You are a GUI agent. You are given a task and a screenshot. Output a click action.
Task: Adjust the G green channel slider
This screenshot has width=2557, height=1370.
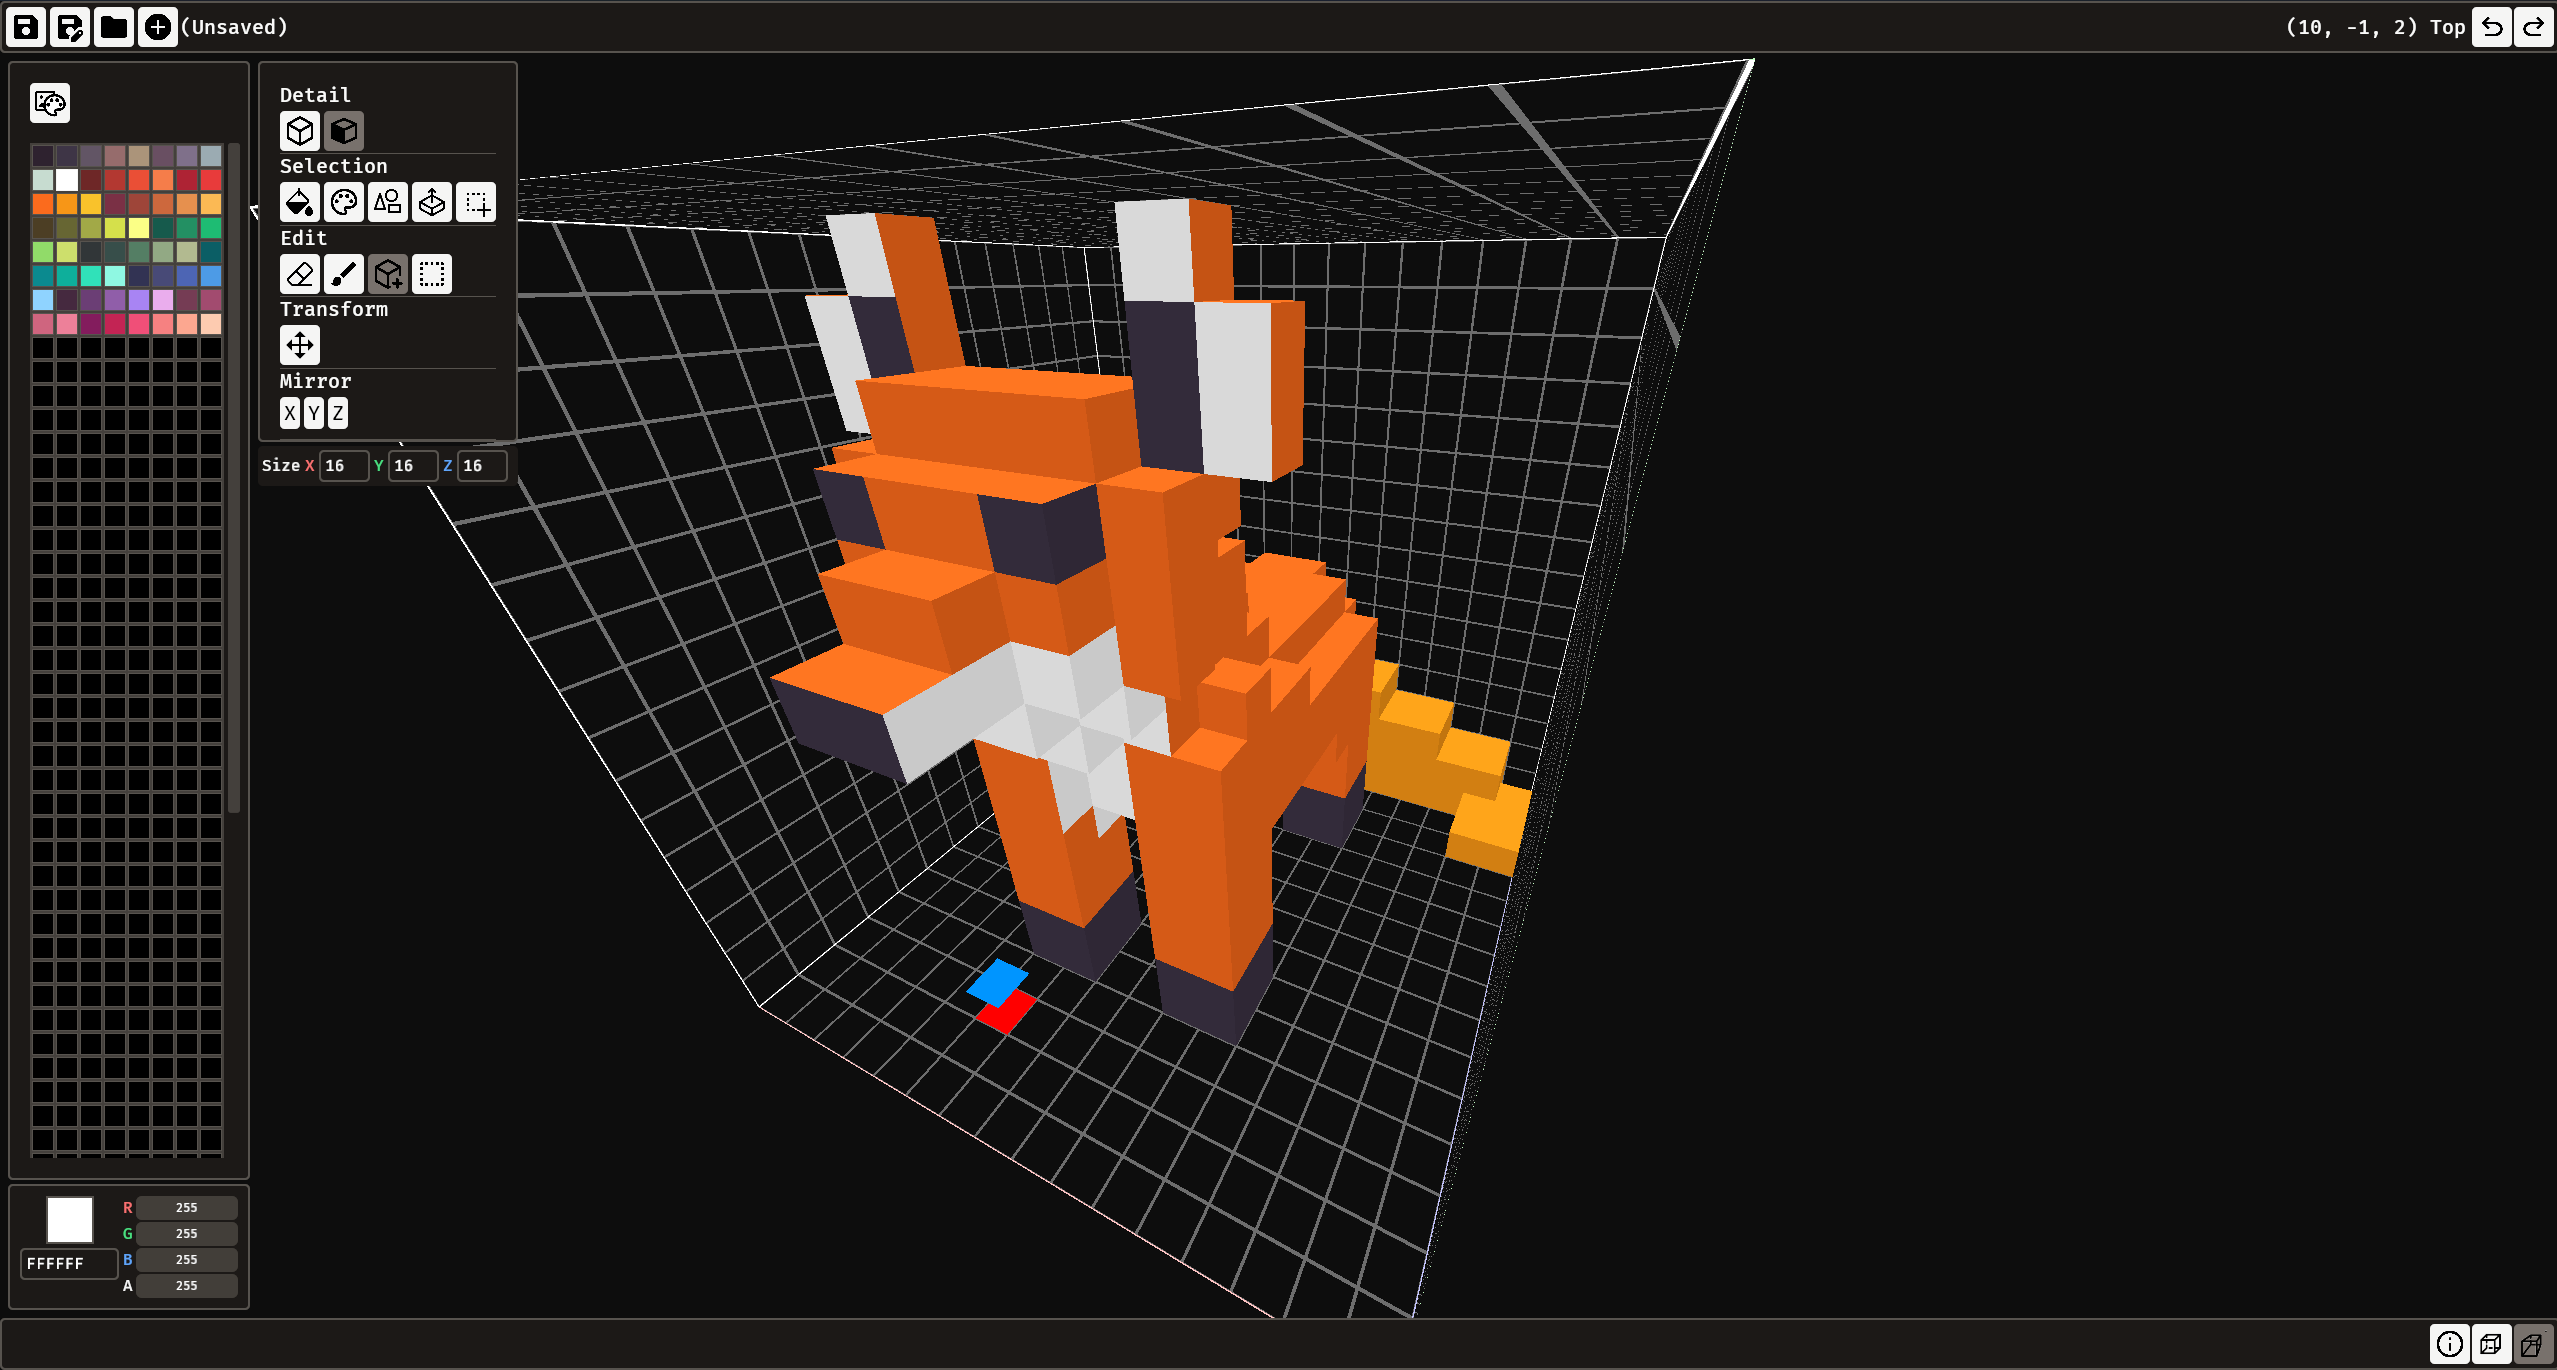coord(187,1234)
